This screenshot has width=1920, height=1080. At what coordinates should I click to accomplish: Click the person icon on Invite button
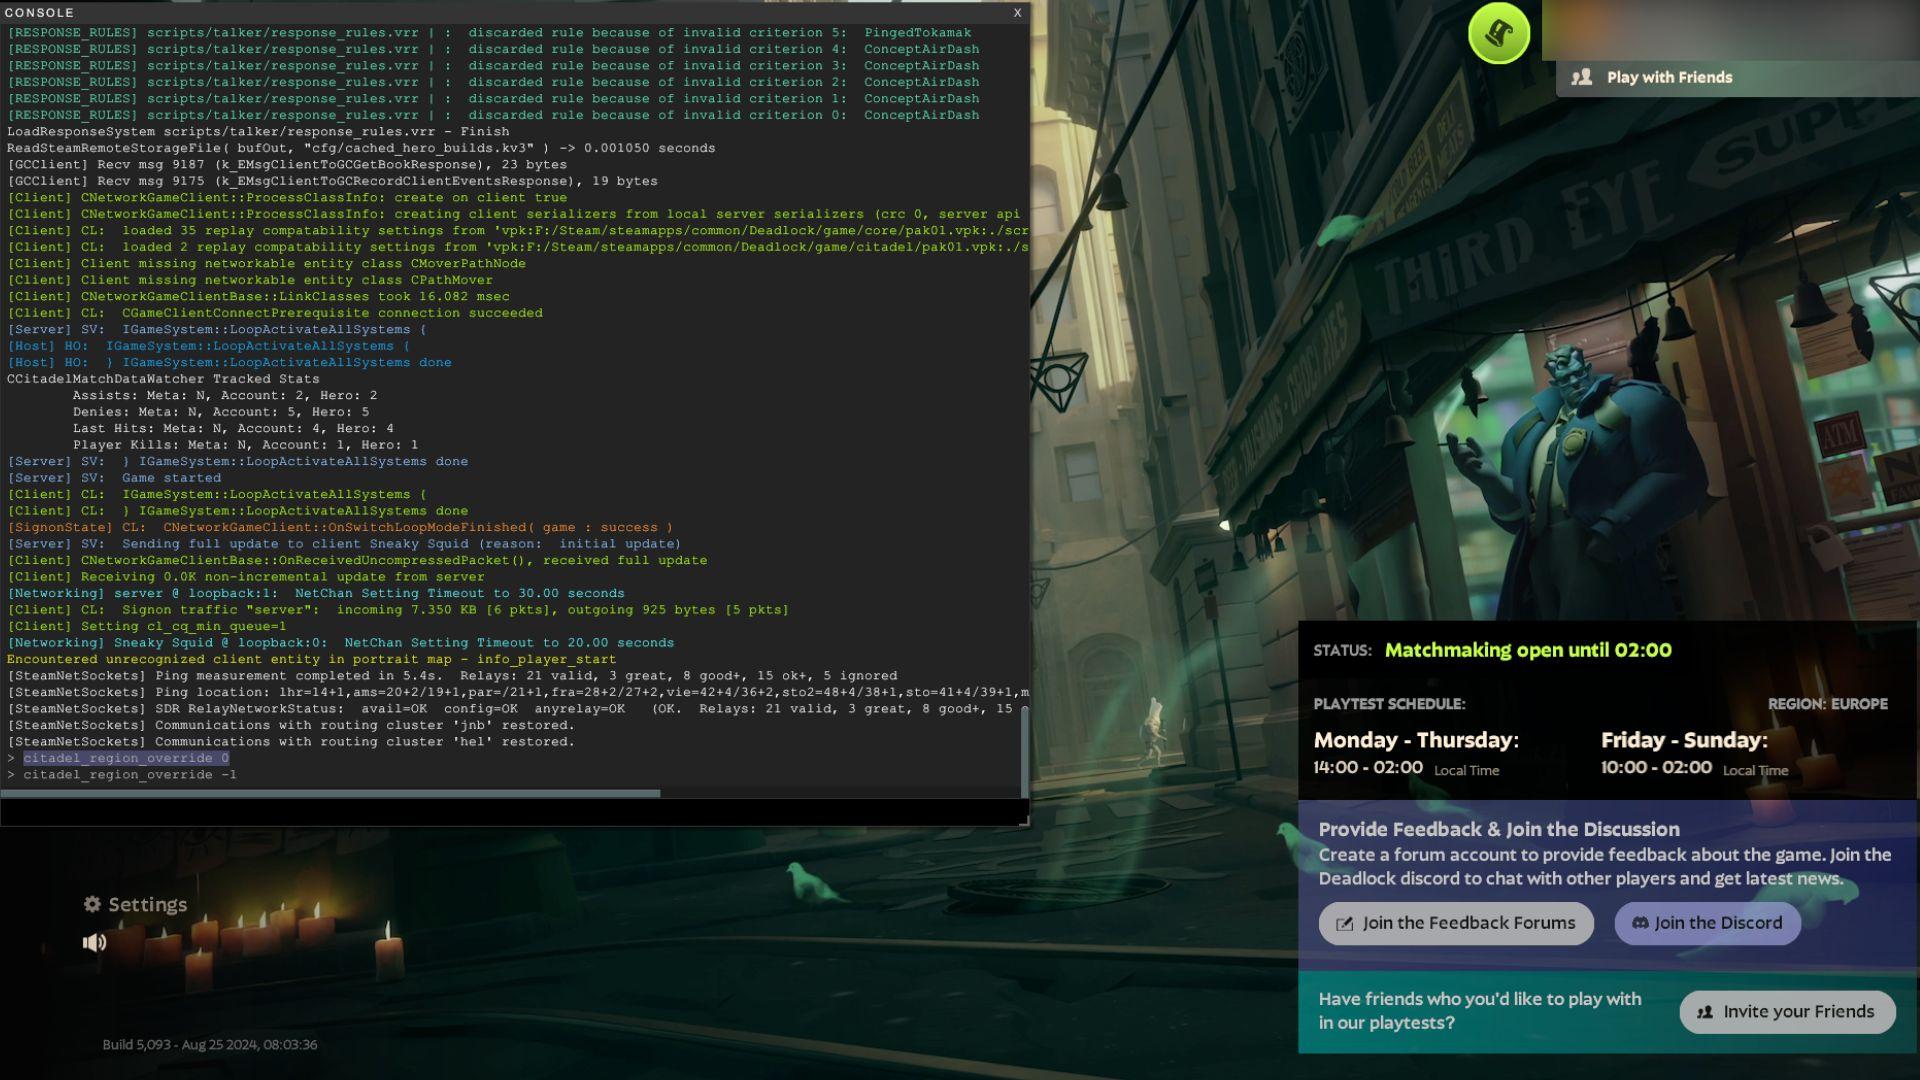point(1705,1012)
